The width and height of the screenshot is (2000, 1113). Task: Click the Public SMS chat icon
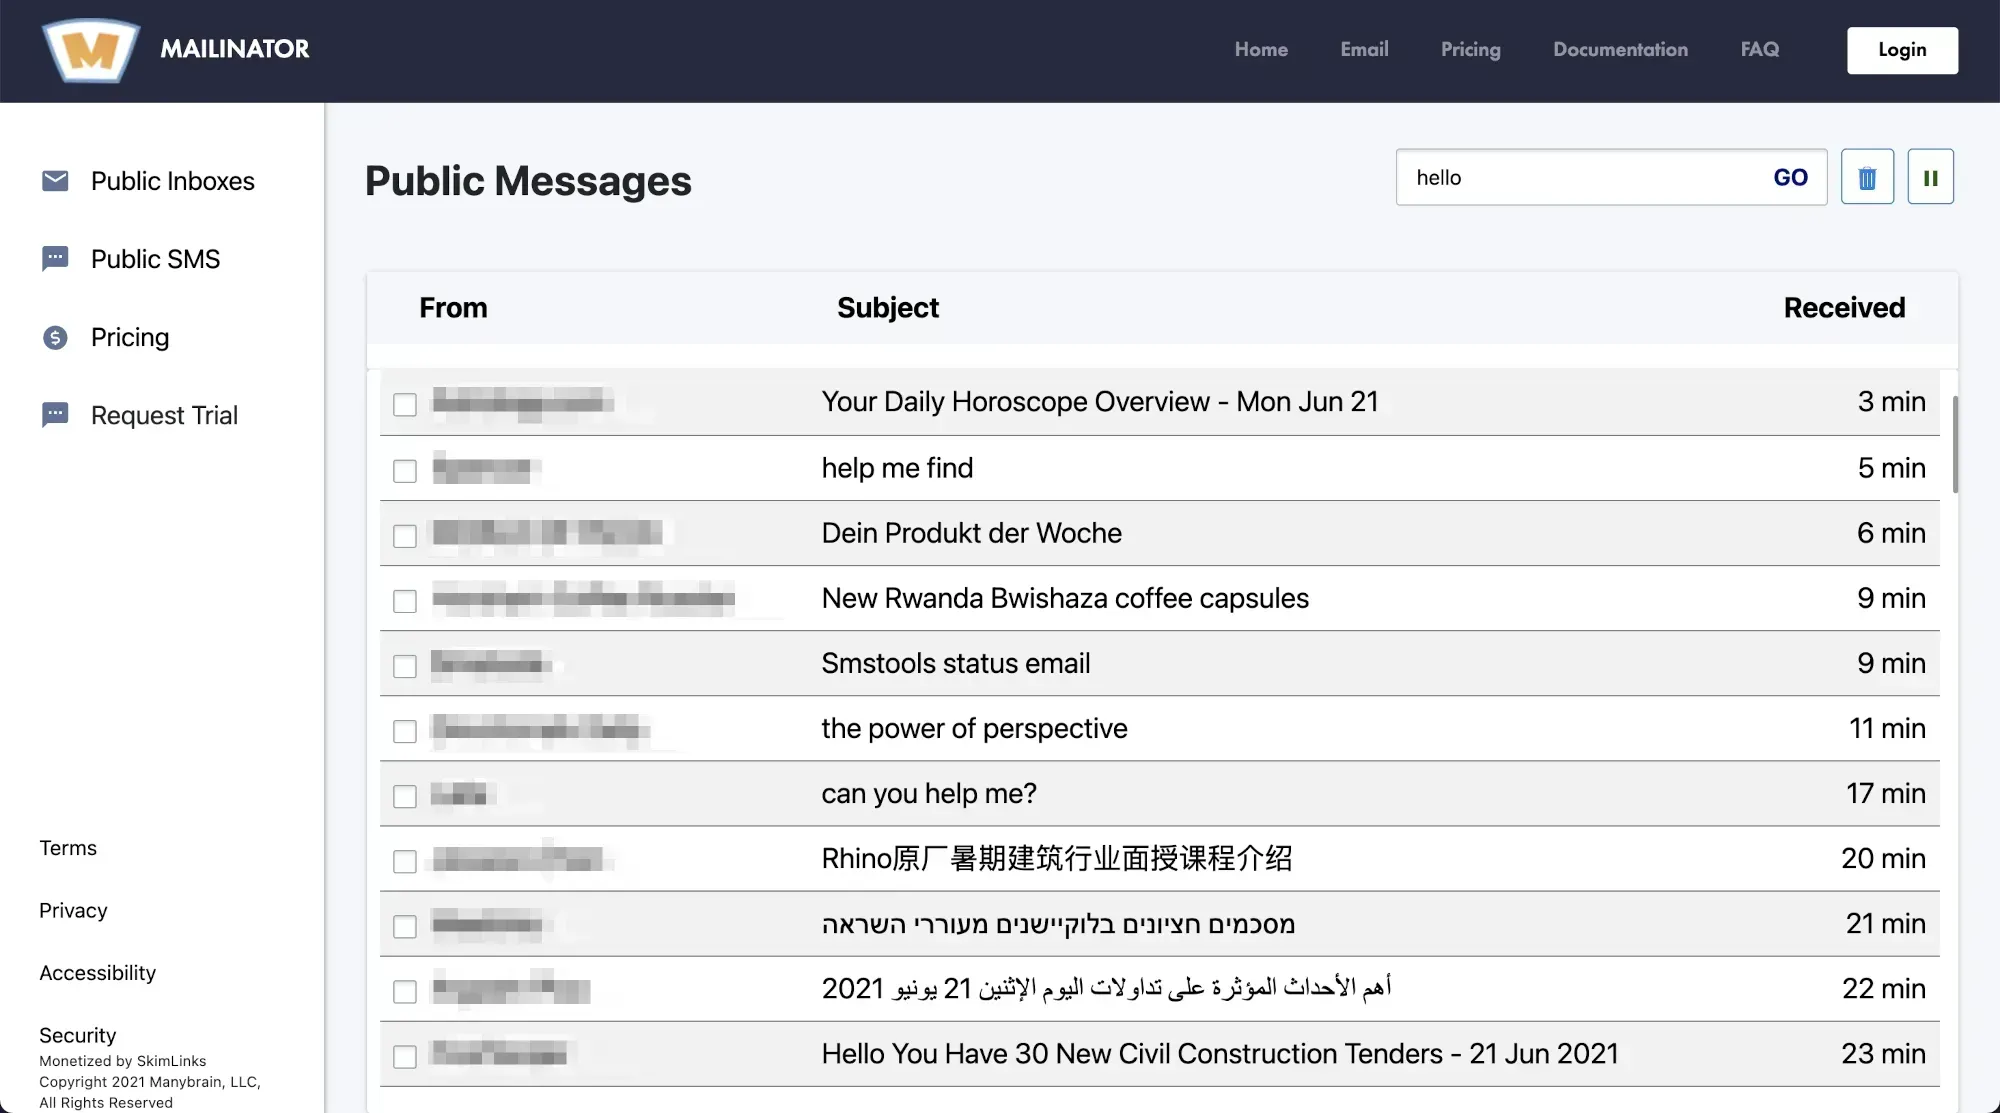pyautogui.click(x=55, y=259)
